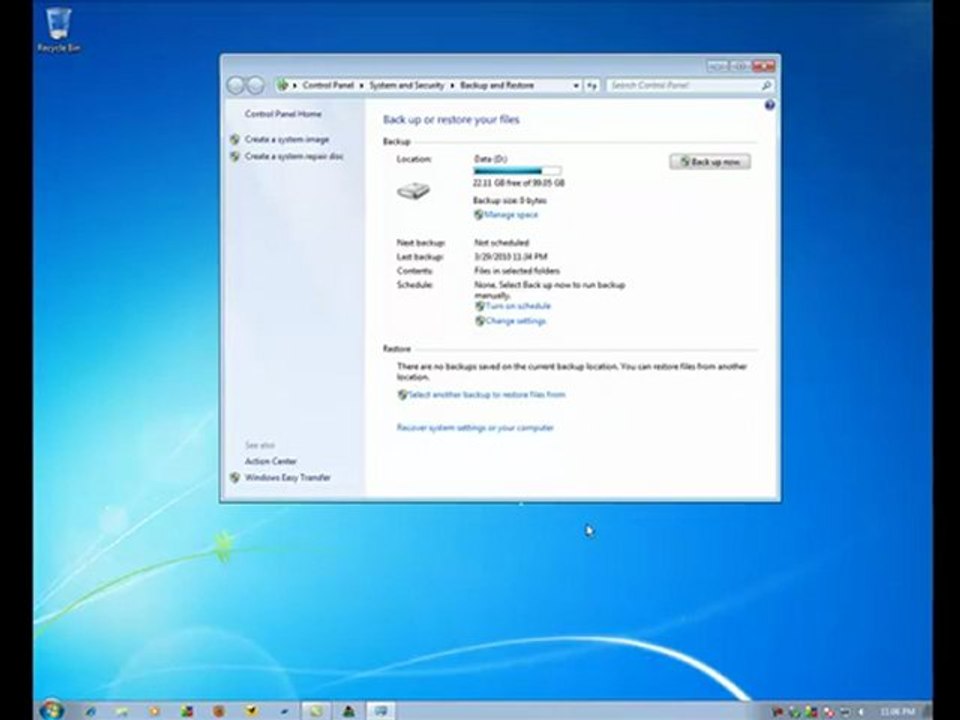This screenshot has width=960, height=720.
Task: Open the Windows Start menu orb
Action: (52, 710)
